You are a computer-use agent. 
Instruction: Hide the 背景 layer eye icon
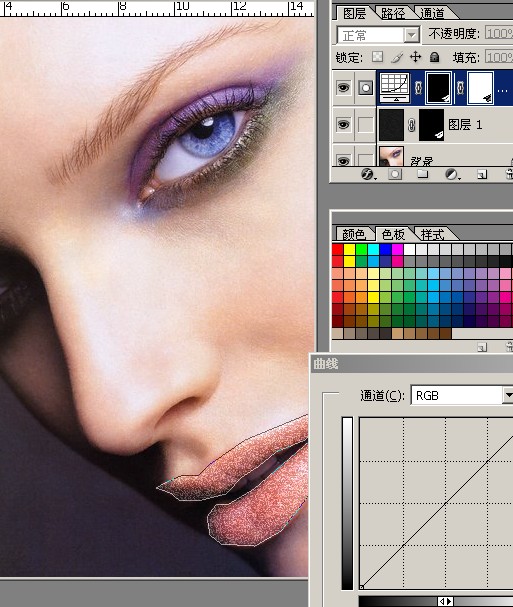343,160
